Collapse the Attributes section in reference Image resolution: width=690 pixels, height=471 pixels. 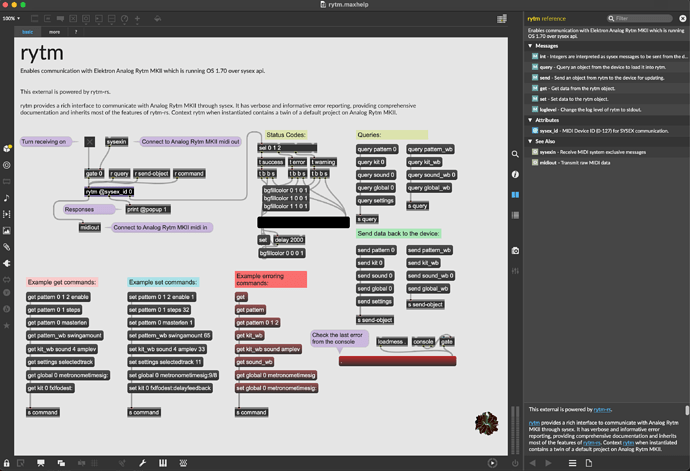(x=530, y=120)
